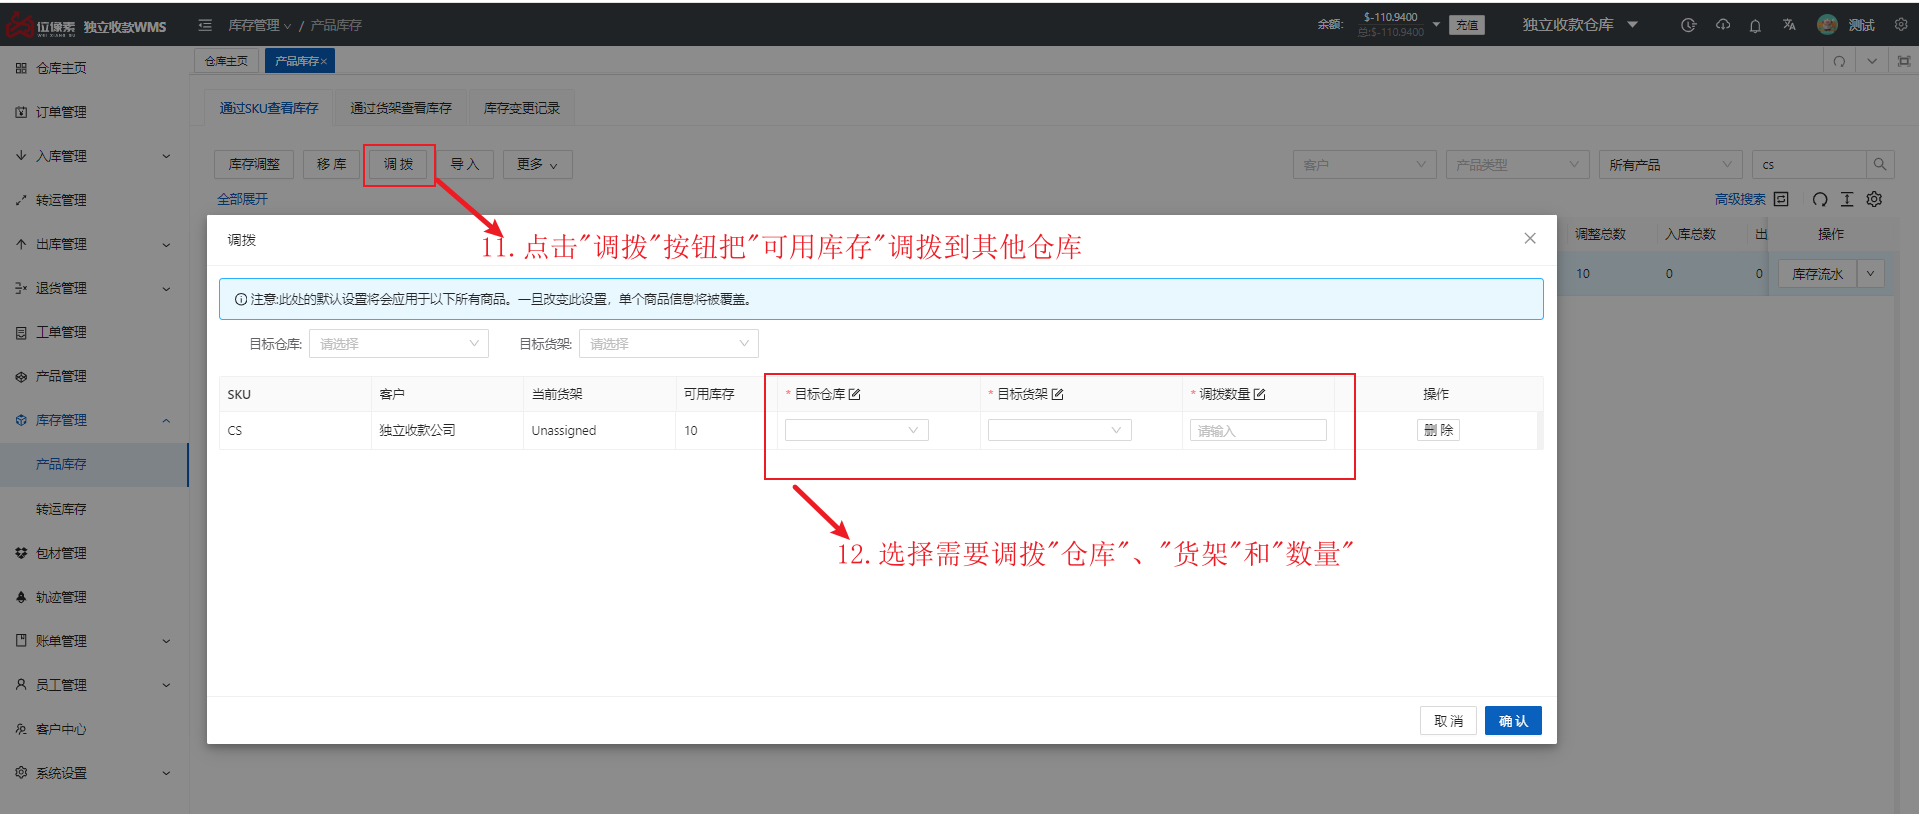The image size is (1919, 814).
Task: Open the notifications bell icon
Action: pyautogui.click(x=1755, y=25)
